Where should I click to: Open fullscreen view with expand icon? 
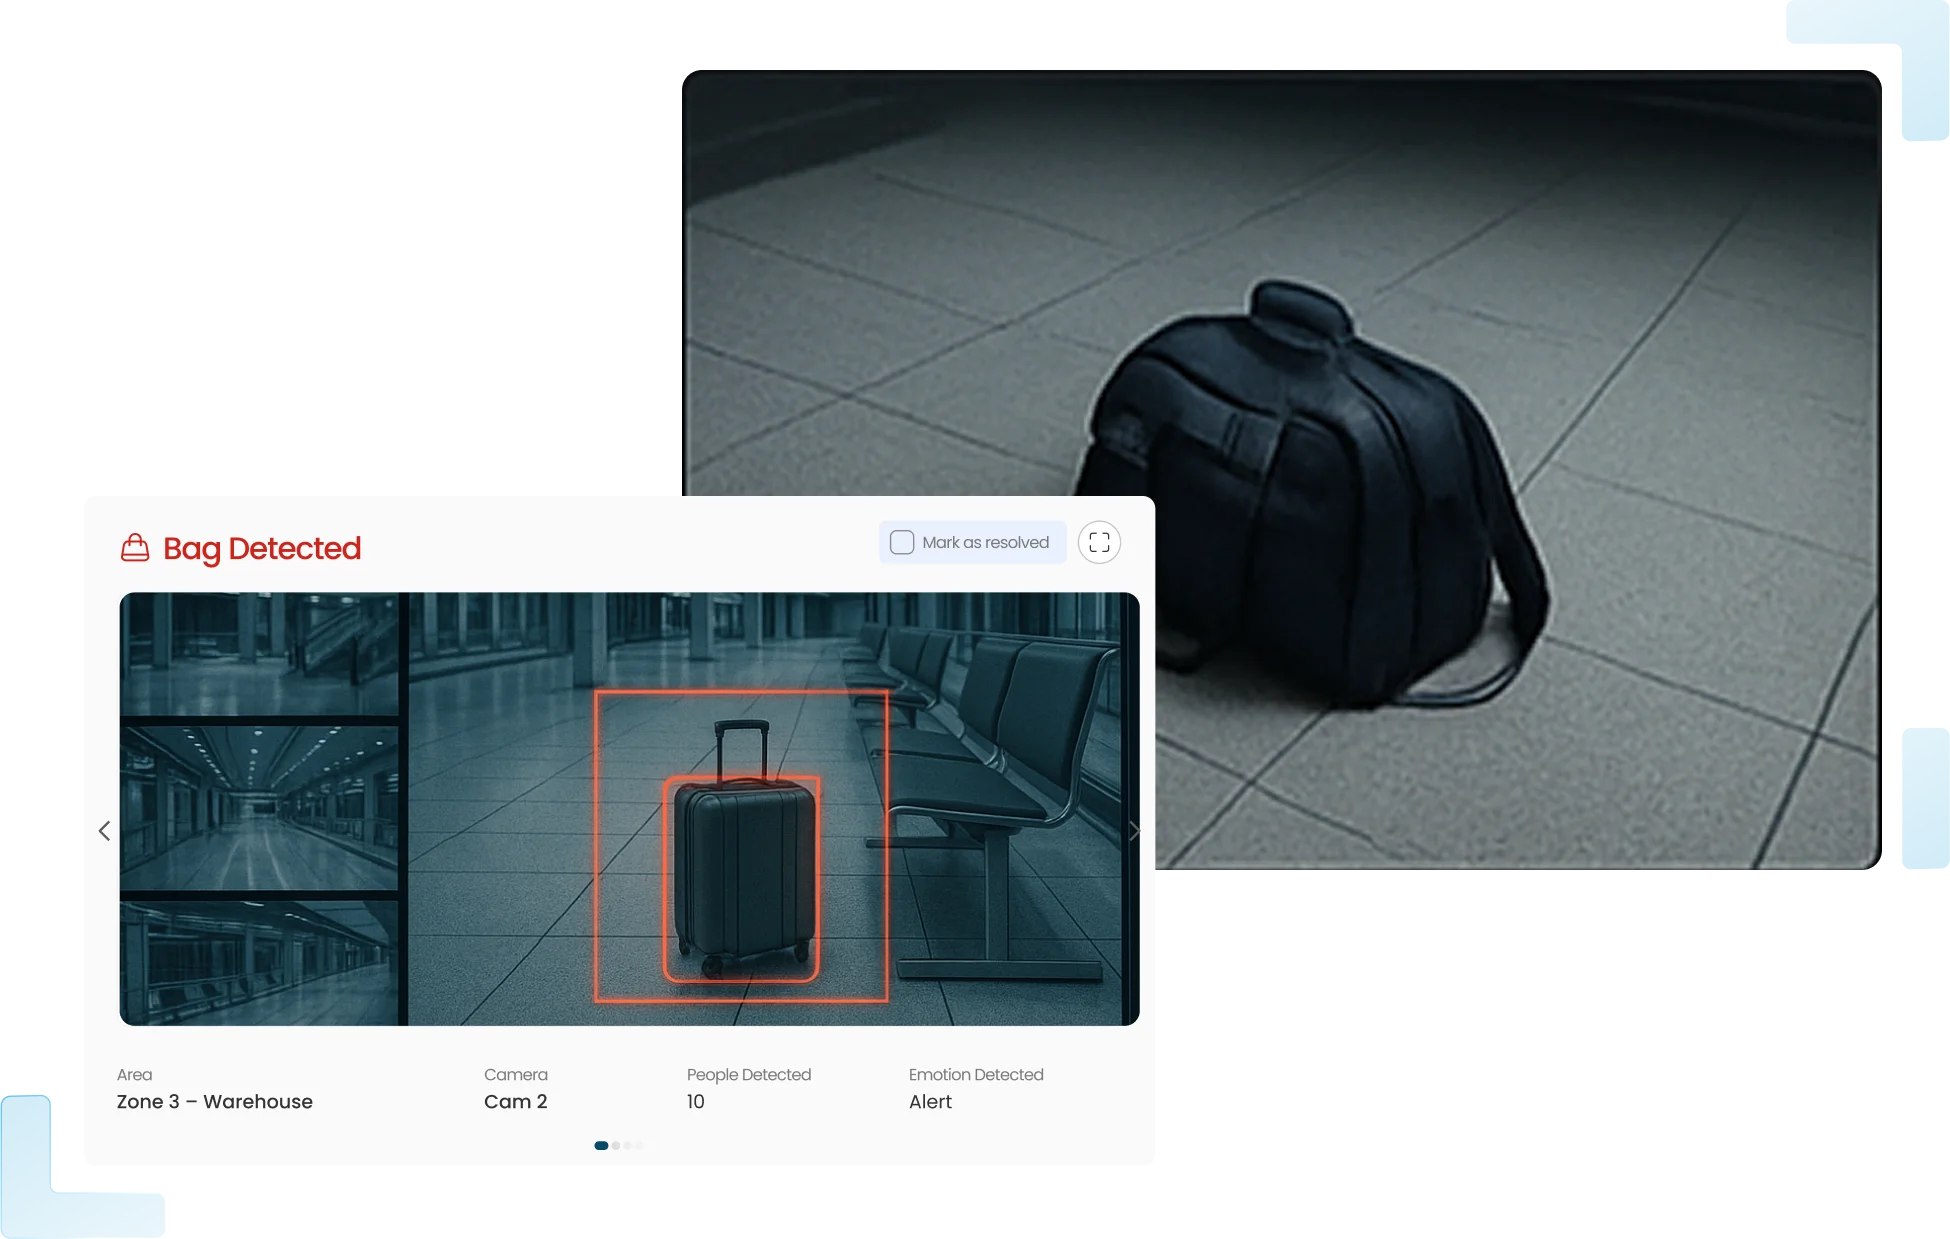(x=1099, y=542)
